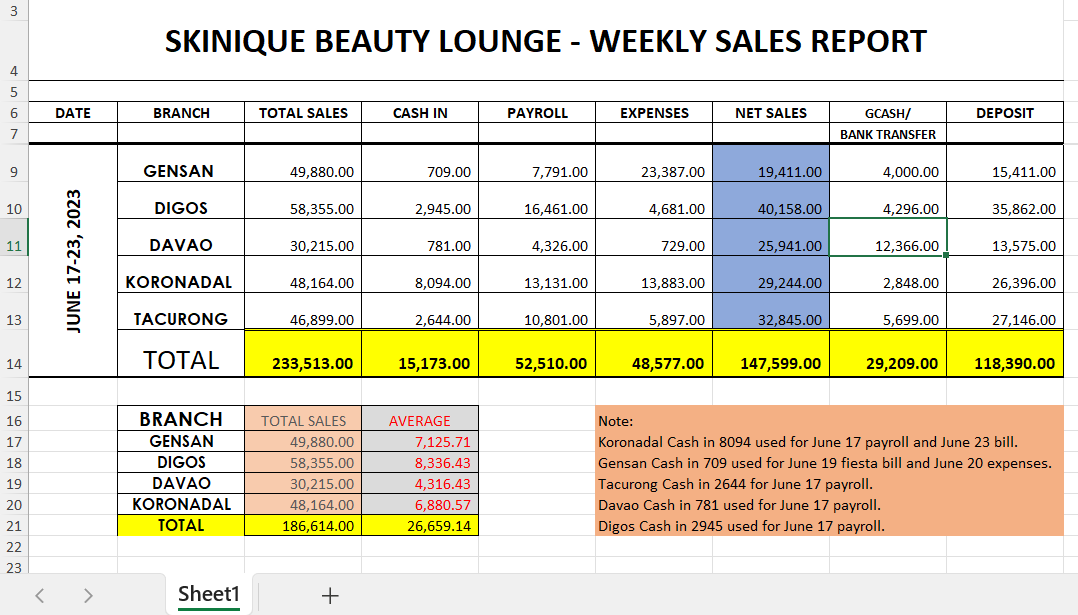Click Digos average 8,336.43

pos(420,462)
